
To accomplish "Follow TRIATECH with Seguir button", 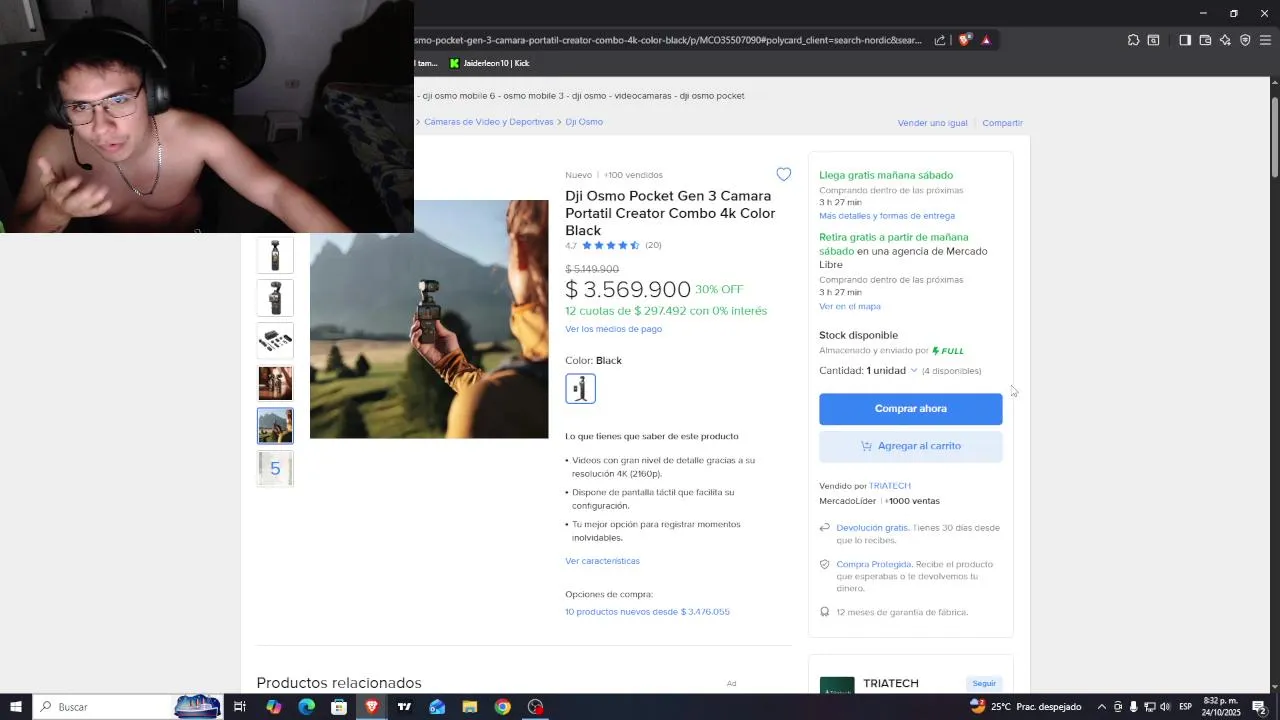I will (x=984, y=684).
